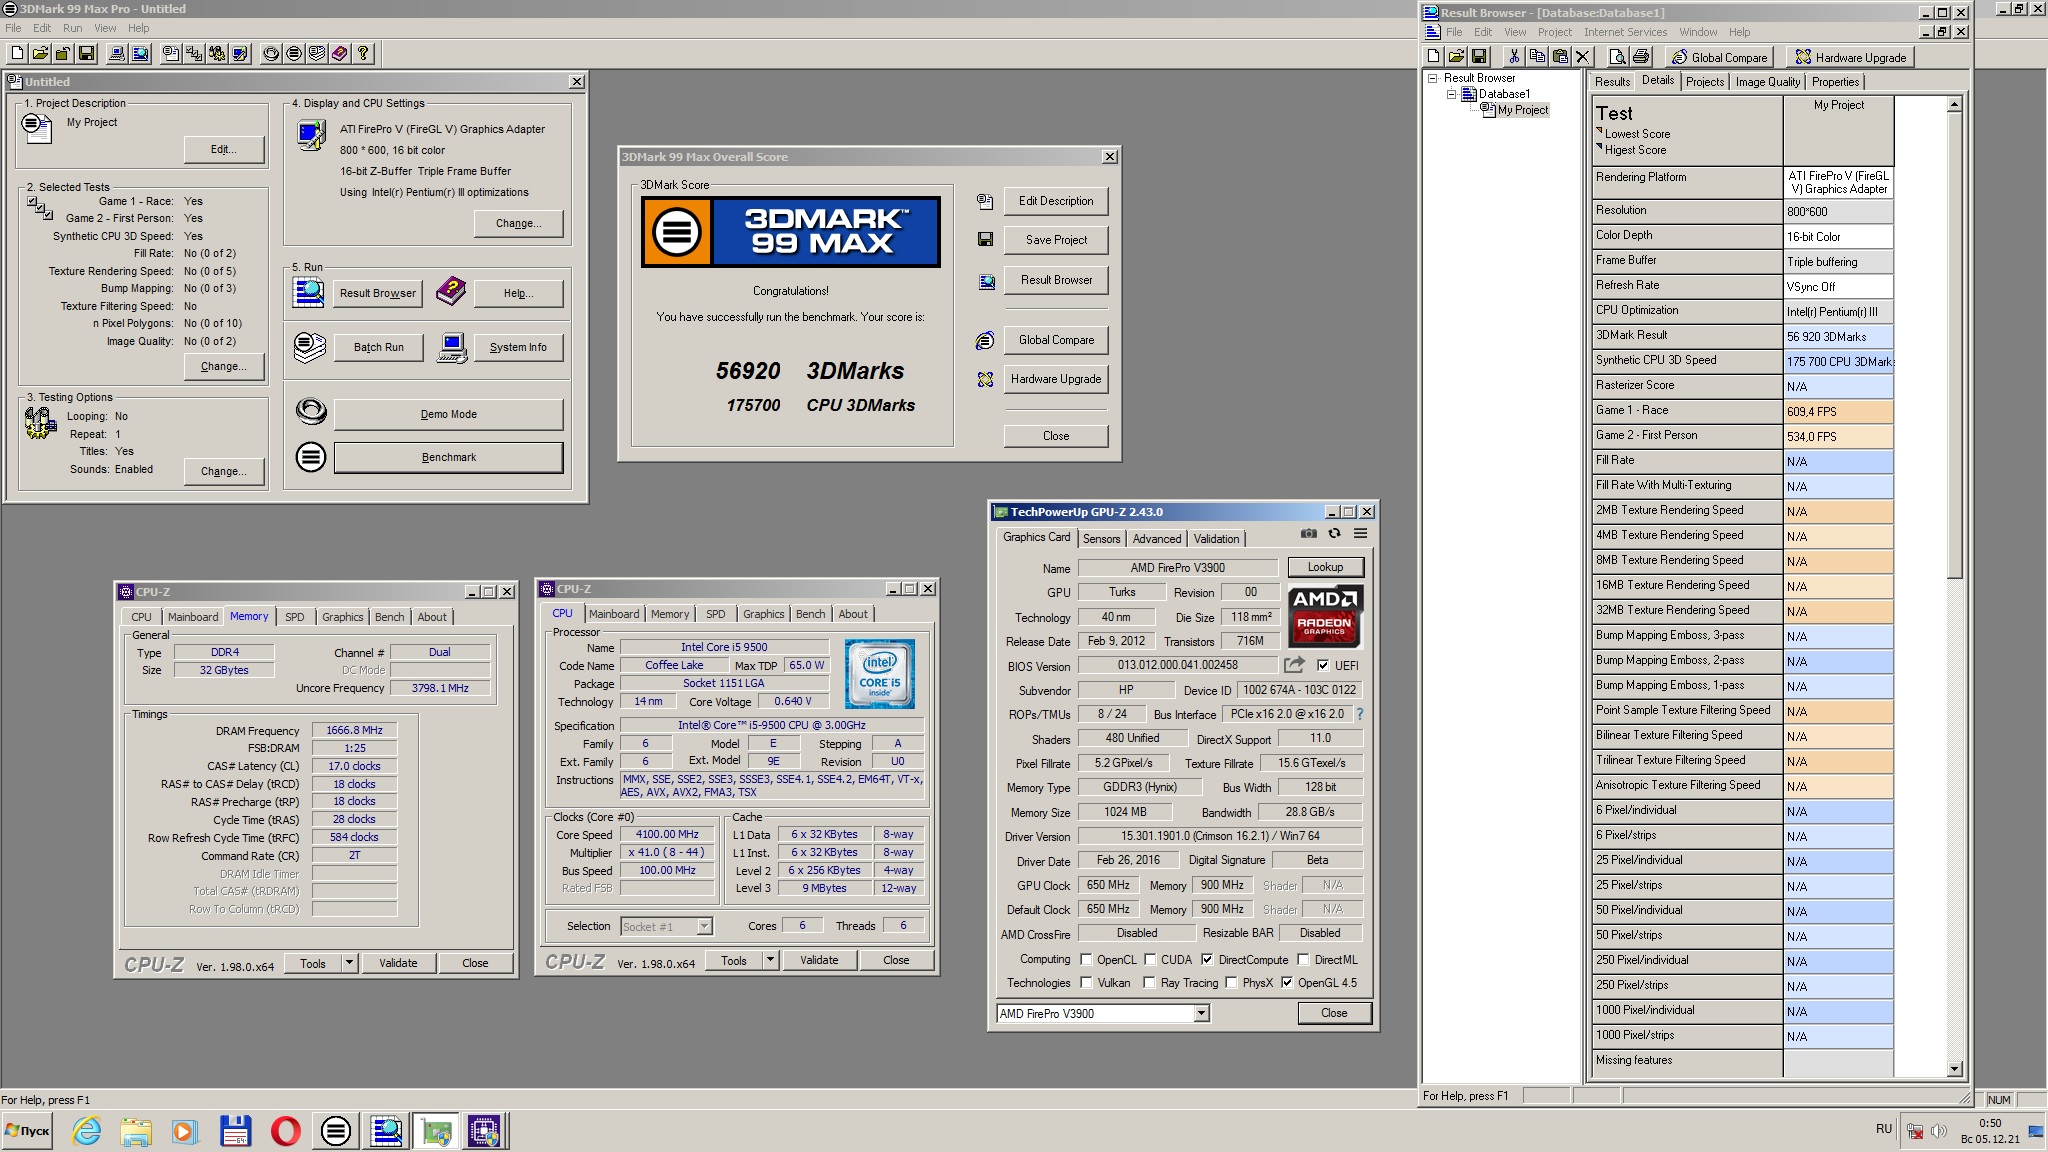Click Validate button in CPU-Z CPU window

pos(819,960)
